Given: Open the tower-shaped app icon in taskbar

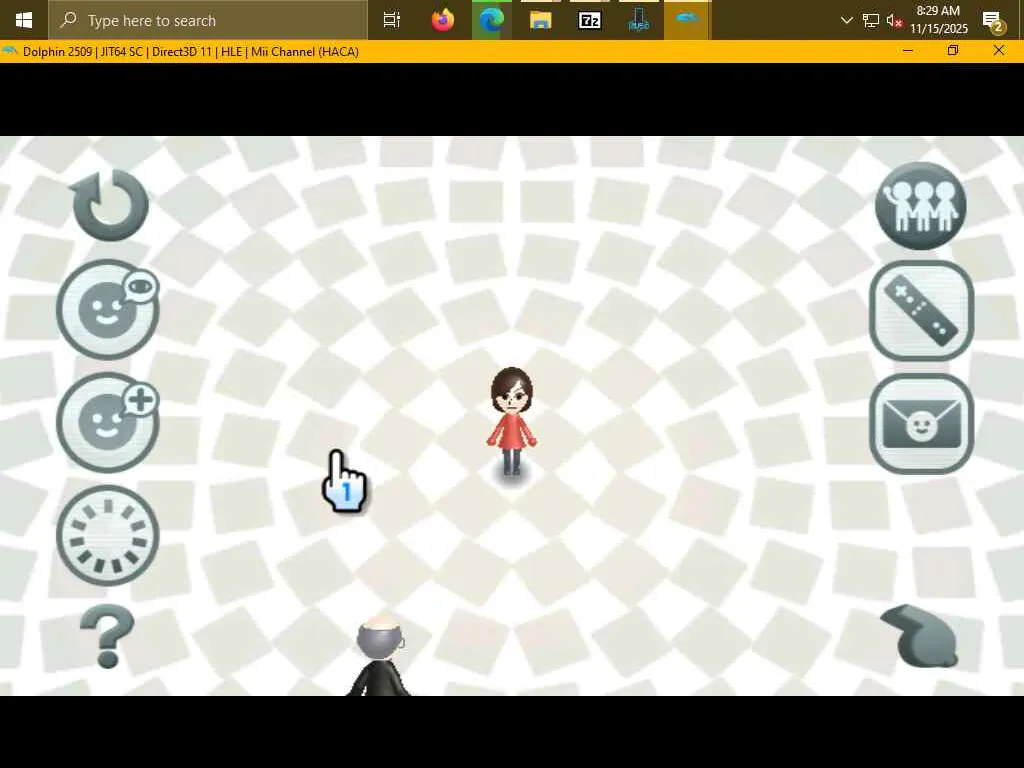Looking at the screenshot, I should pyautogui.click(x=639, y=20).
